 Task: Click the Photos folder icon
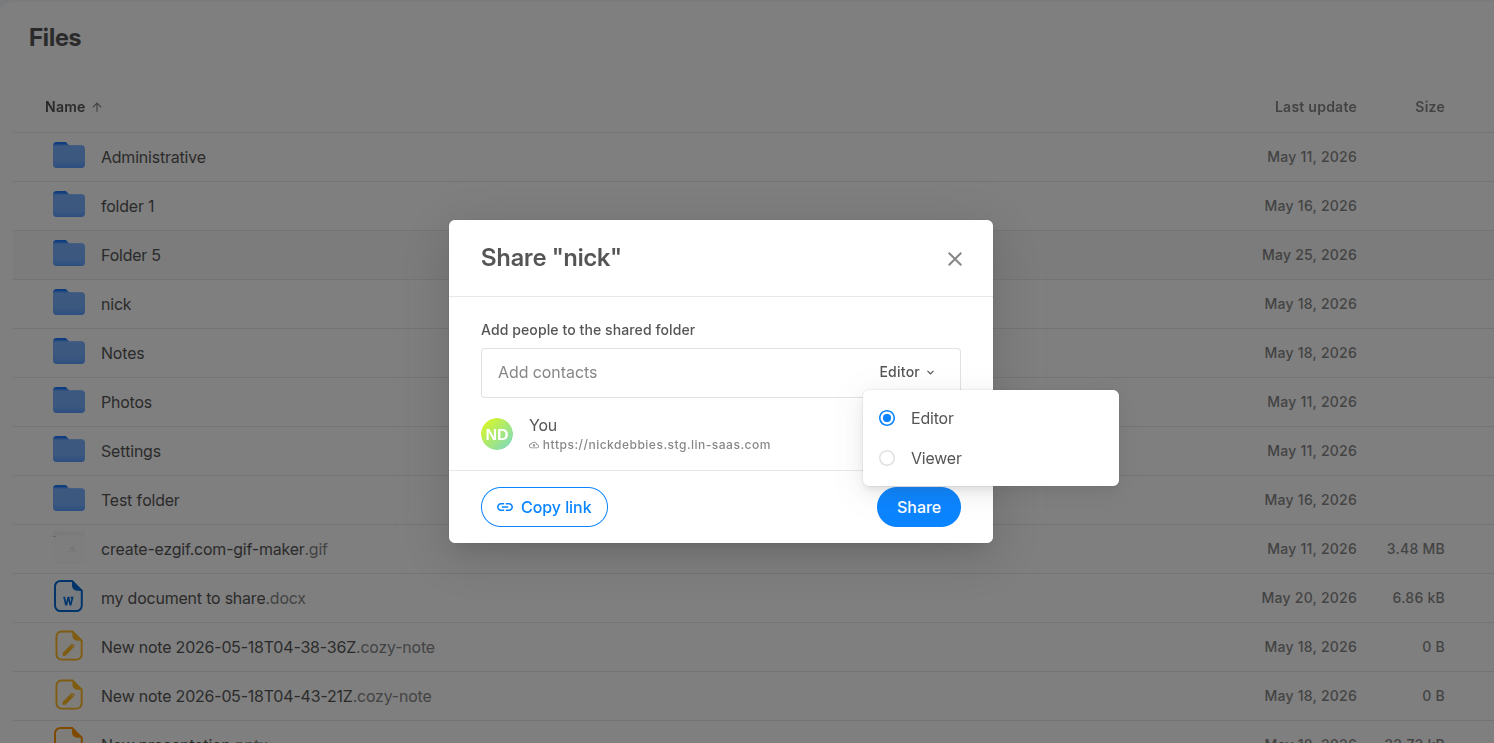pos(69,401)
